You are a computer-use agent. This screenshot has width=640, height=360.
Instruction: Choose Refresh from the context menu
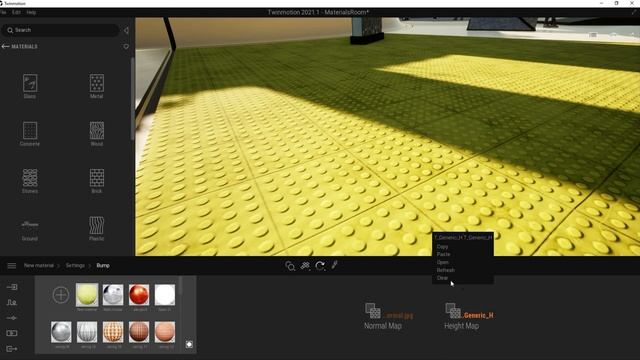[x=445, y=270]
